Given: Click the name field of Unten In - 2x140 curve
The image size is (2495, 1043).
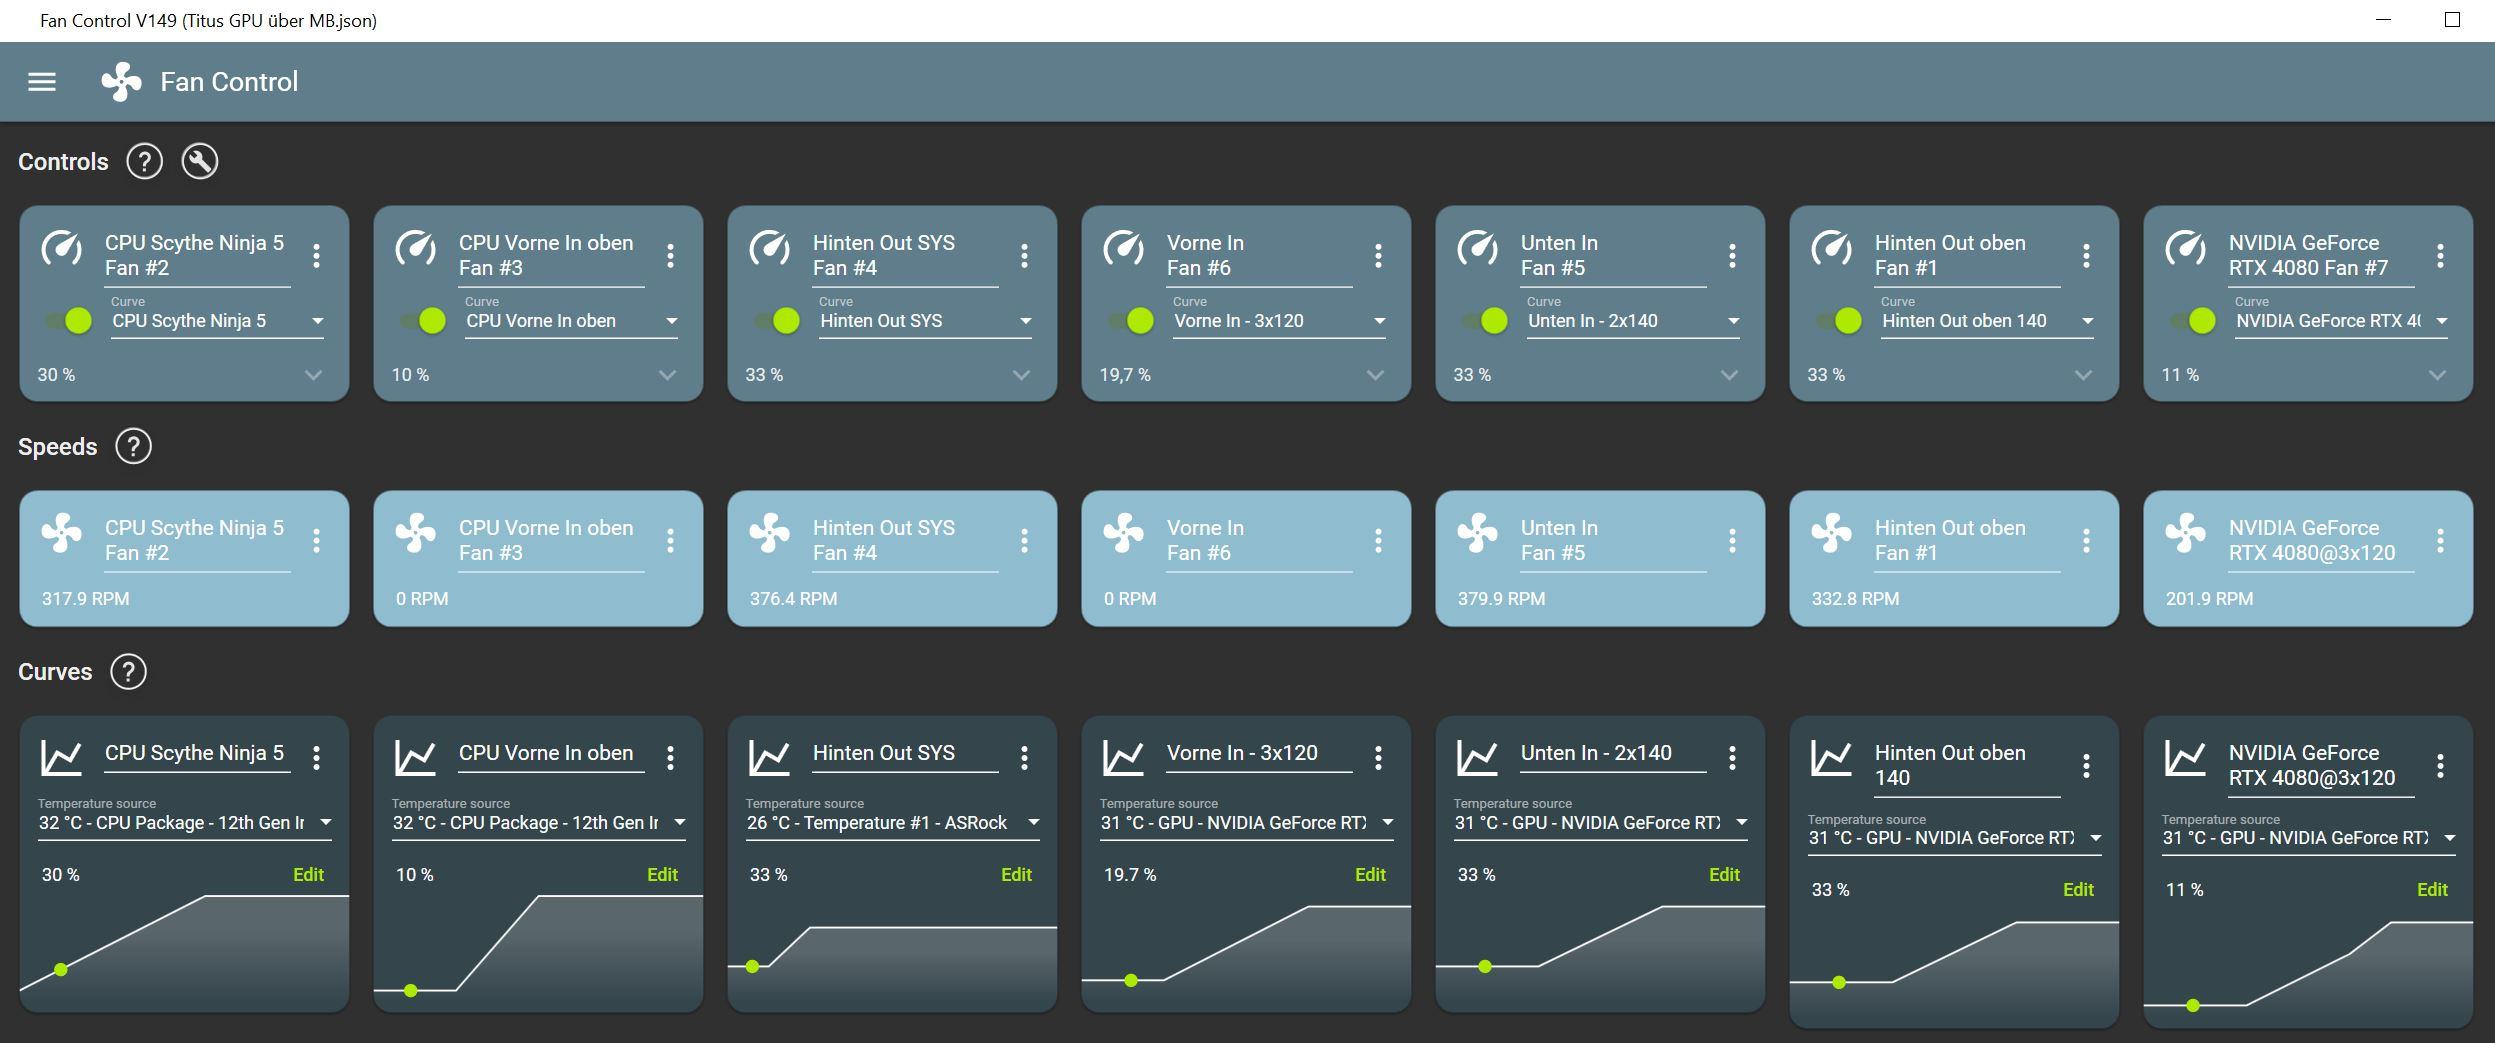Looking at the screenshot, I should (1613, 754).
